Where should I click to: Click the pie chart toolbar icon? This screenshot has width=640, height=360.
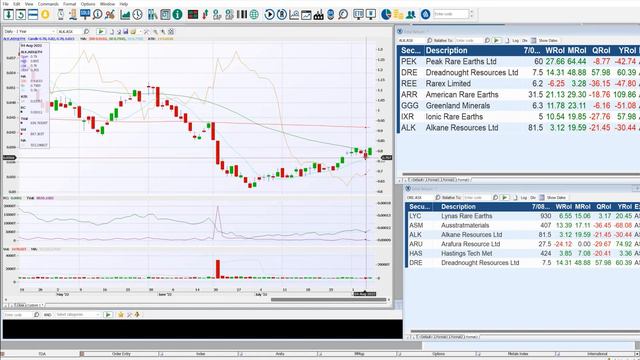pyautogui.click(x=386, y=15)
